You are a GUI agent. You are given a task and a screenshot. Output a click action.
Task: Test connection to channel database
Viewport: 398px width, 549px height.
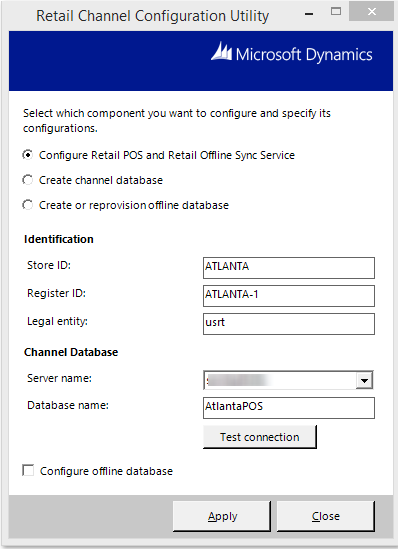(260, 437)
